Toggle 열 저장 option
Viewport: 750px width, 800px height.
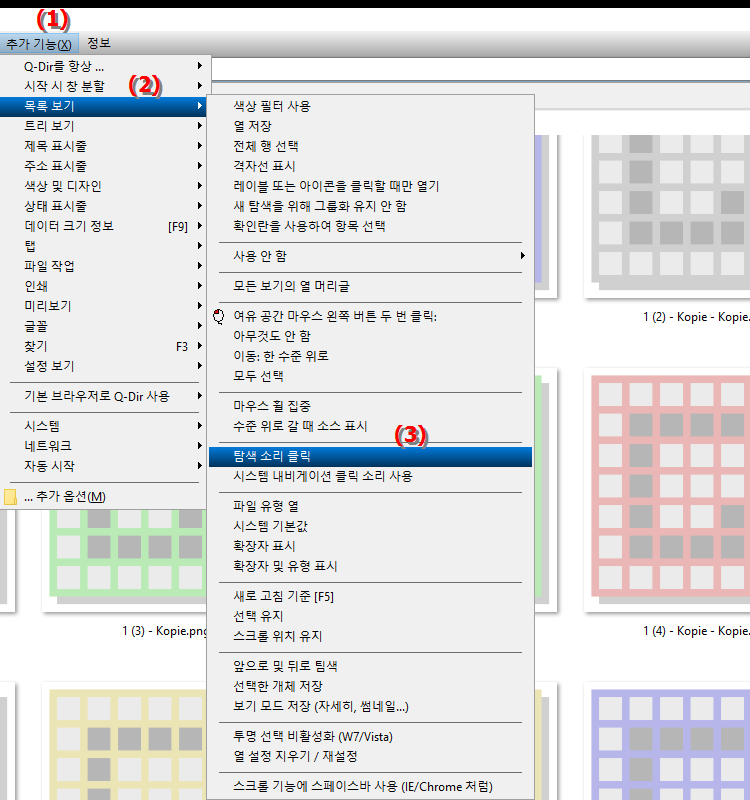pyautogui.click(x=370, y=126)
